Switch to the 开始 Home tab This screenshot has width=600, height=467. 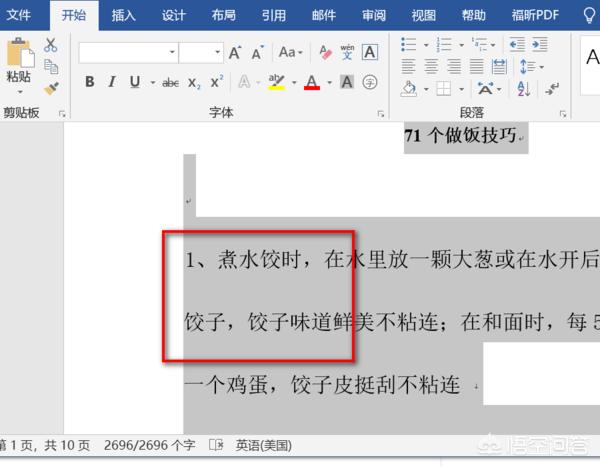coord(74,15)
